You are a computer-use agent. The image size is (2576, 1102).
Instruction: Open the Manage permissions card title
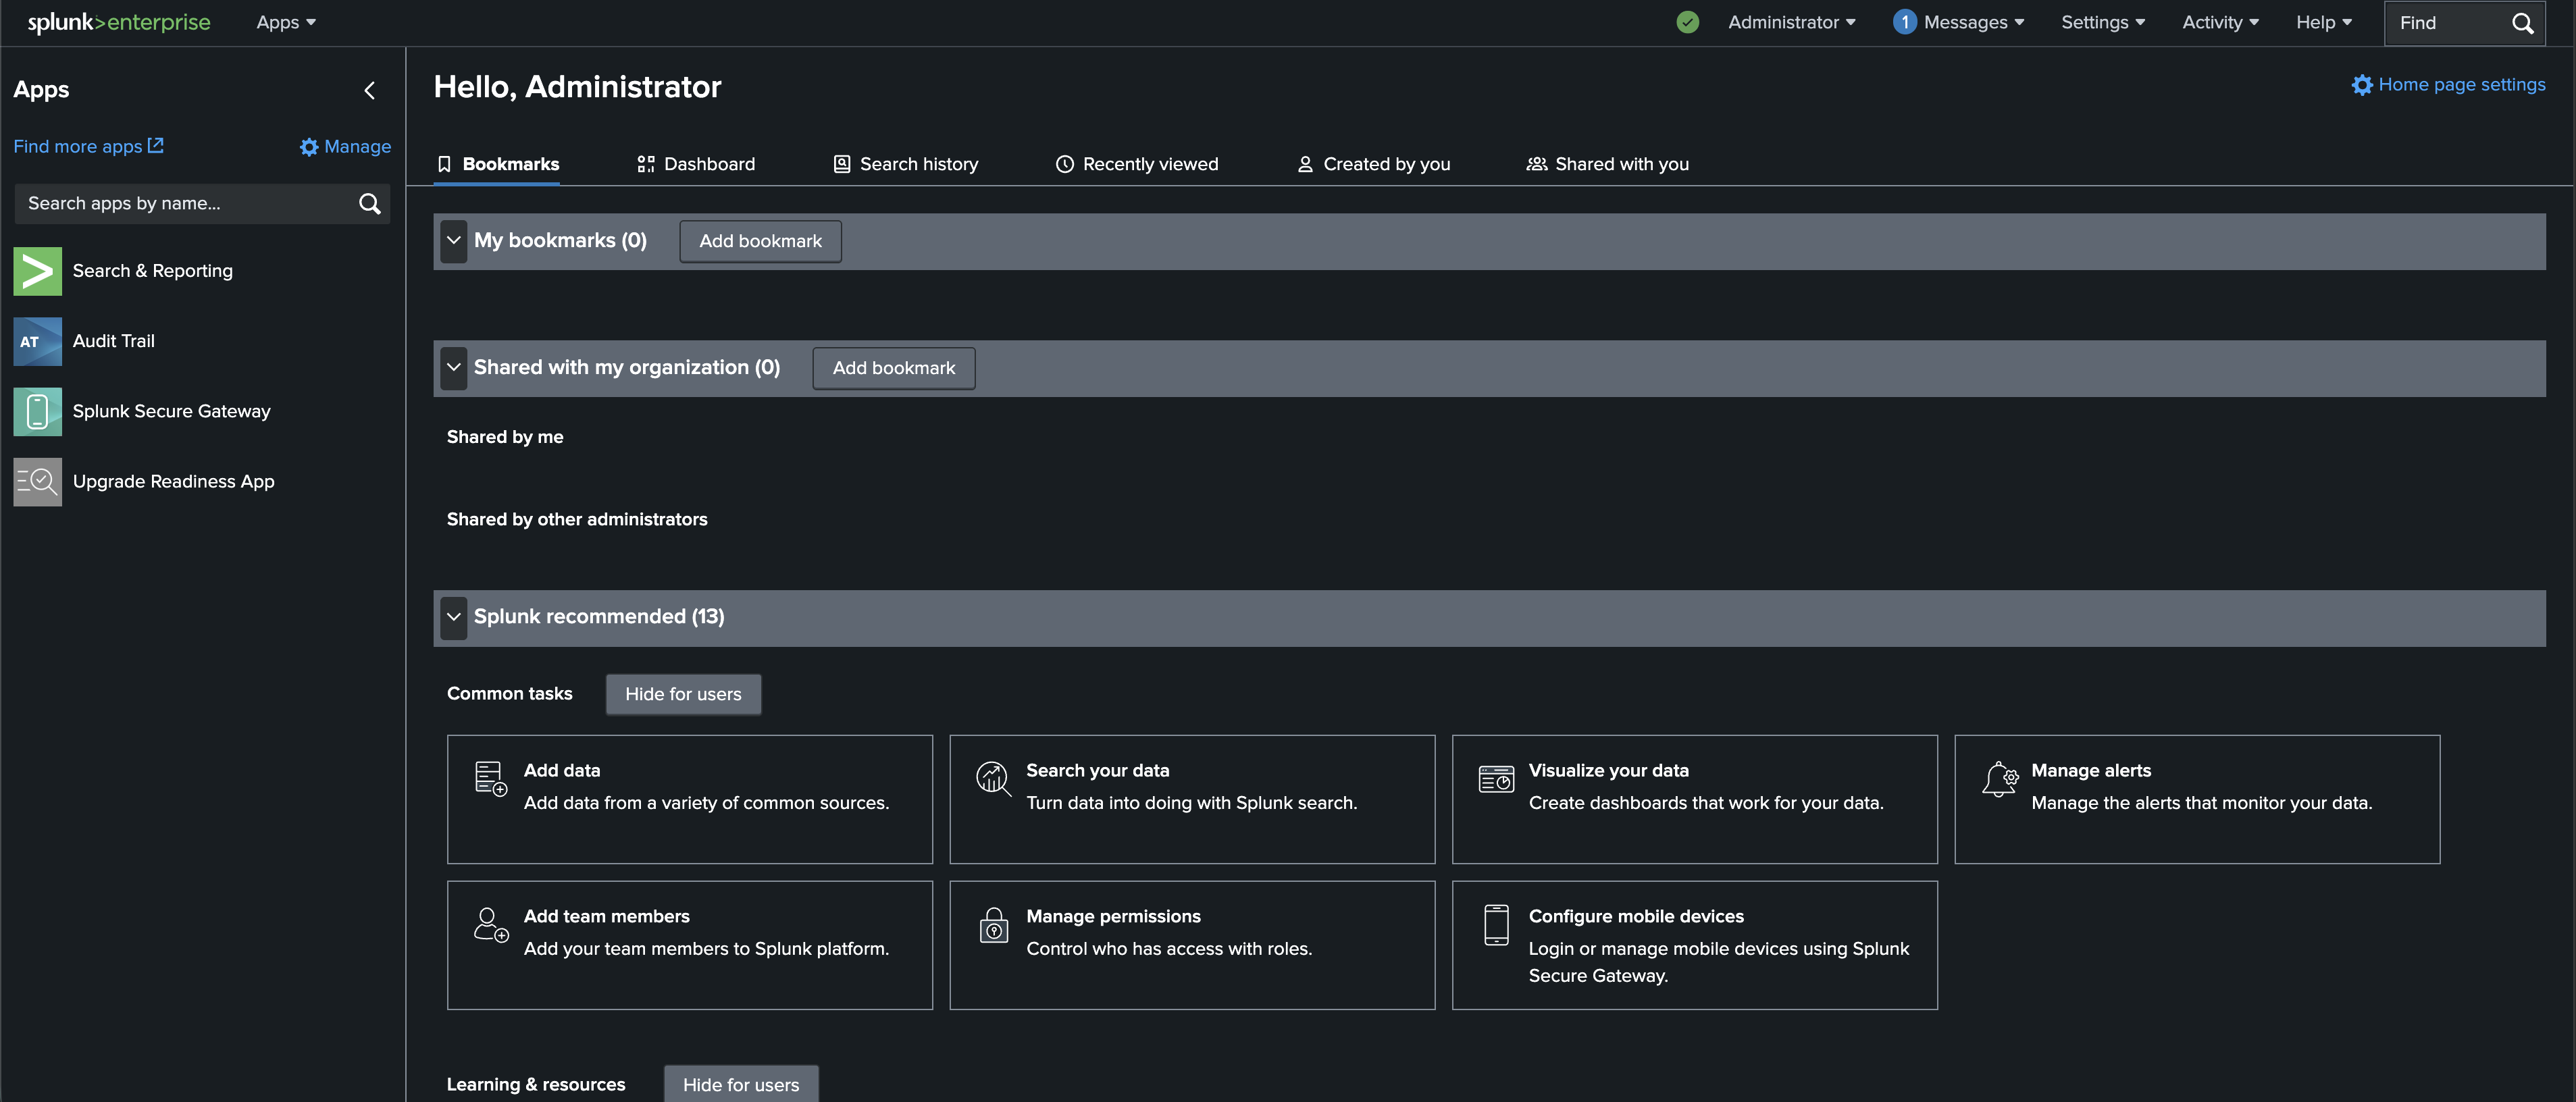pyautogui.click(x=1113, y=916)
